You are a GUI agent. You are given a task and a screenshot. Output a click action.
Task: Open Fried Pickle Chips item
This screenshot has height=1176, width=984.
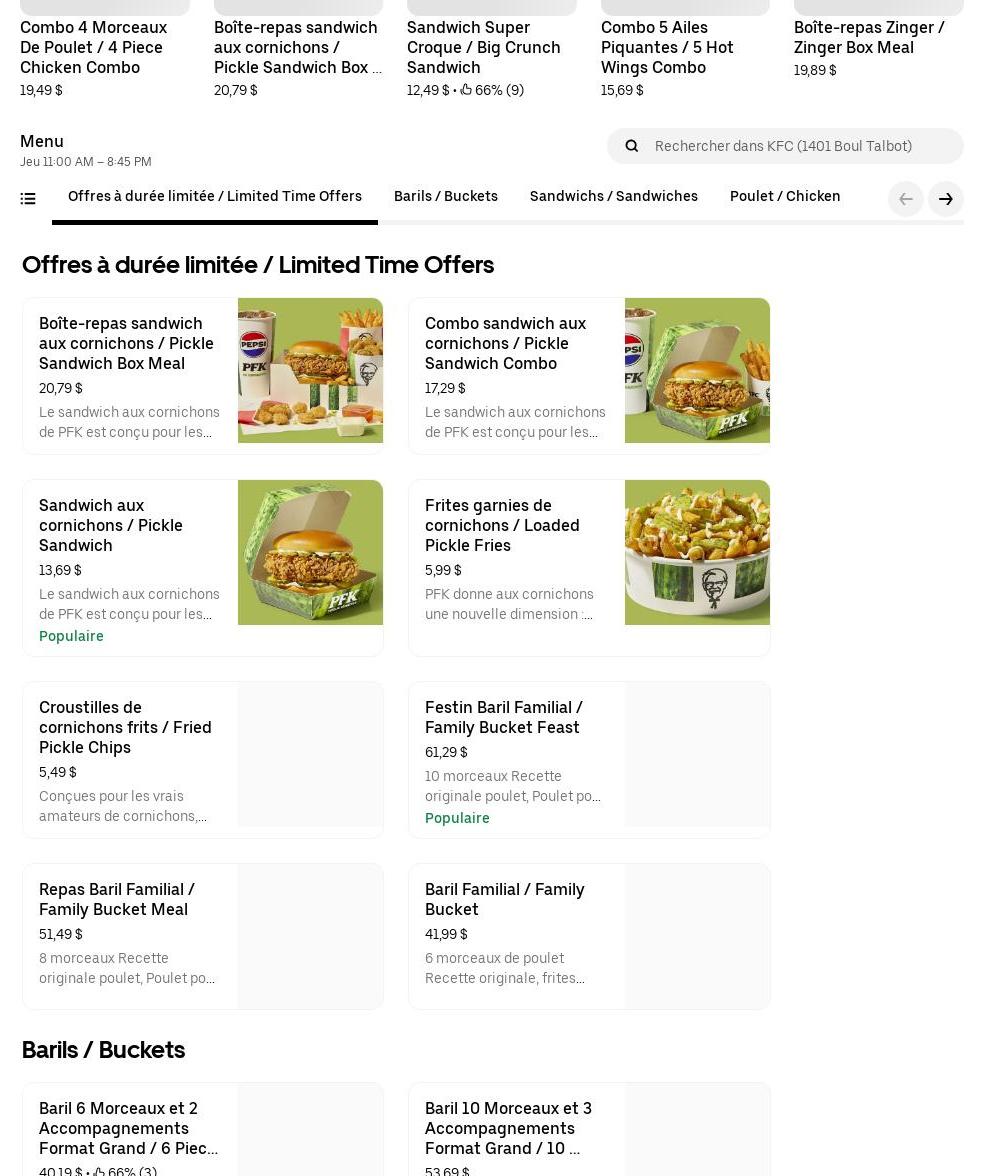tap(202, 760)
